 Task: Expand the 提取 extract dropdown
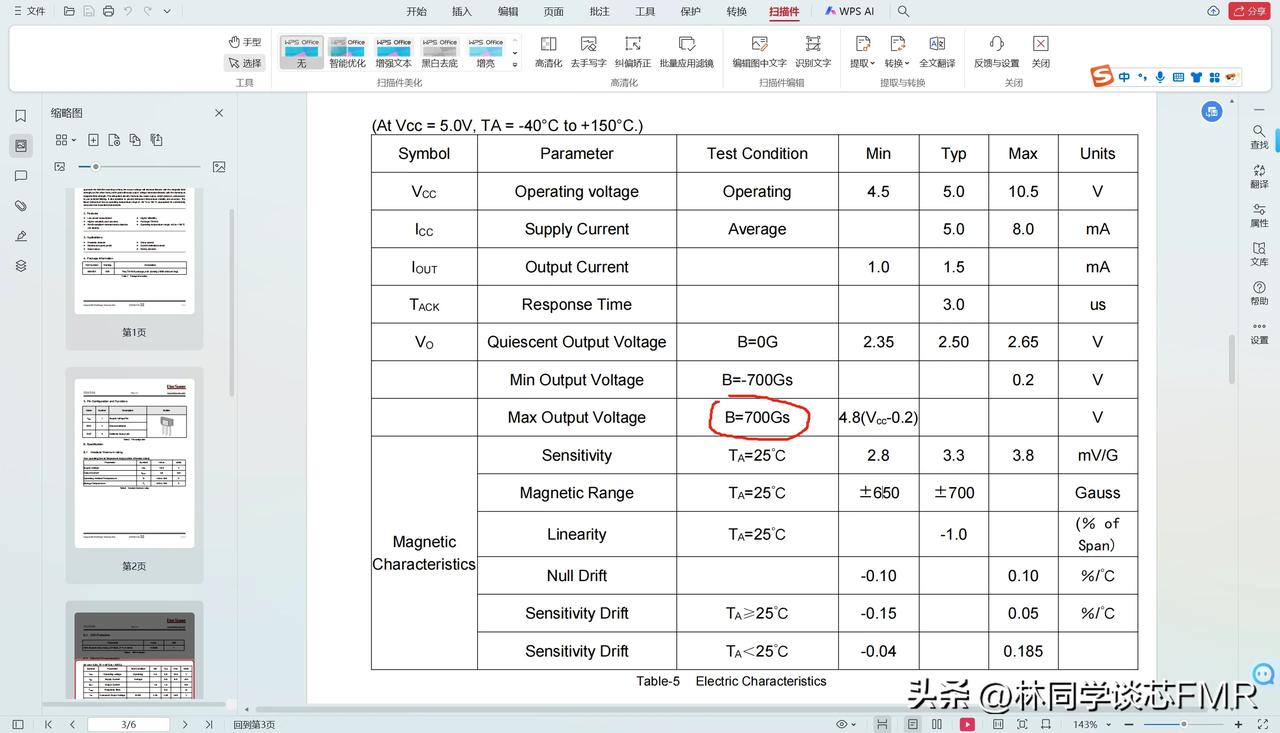[862, 51]
